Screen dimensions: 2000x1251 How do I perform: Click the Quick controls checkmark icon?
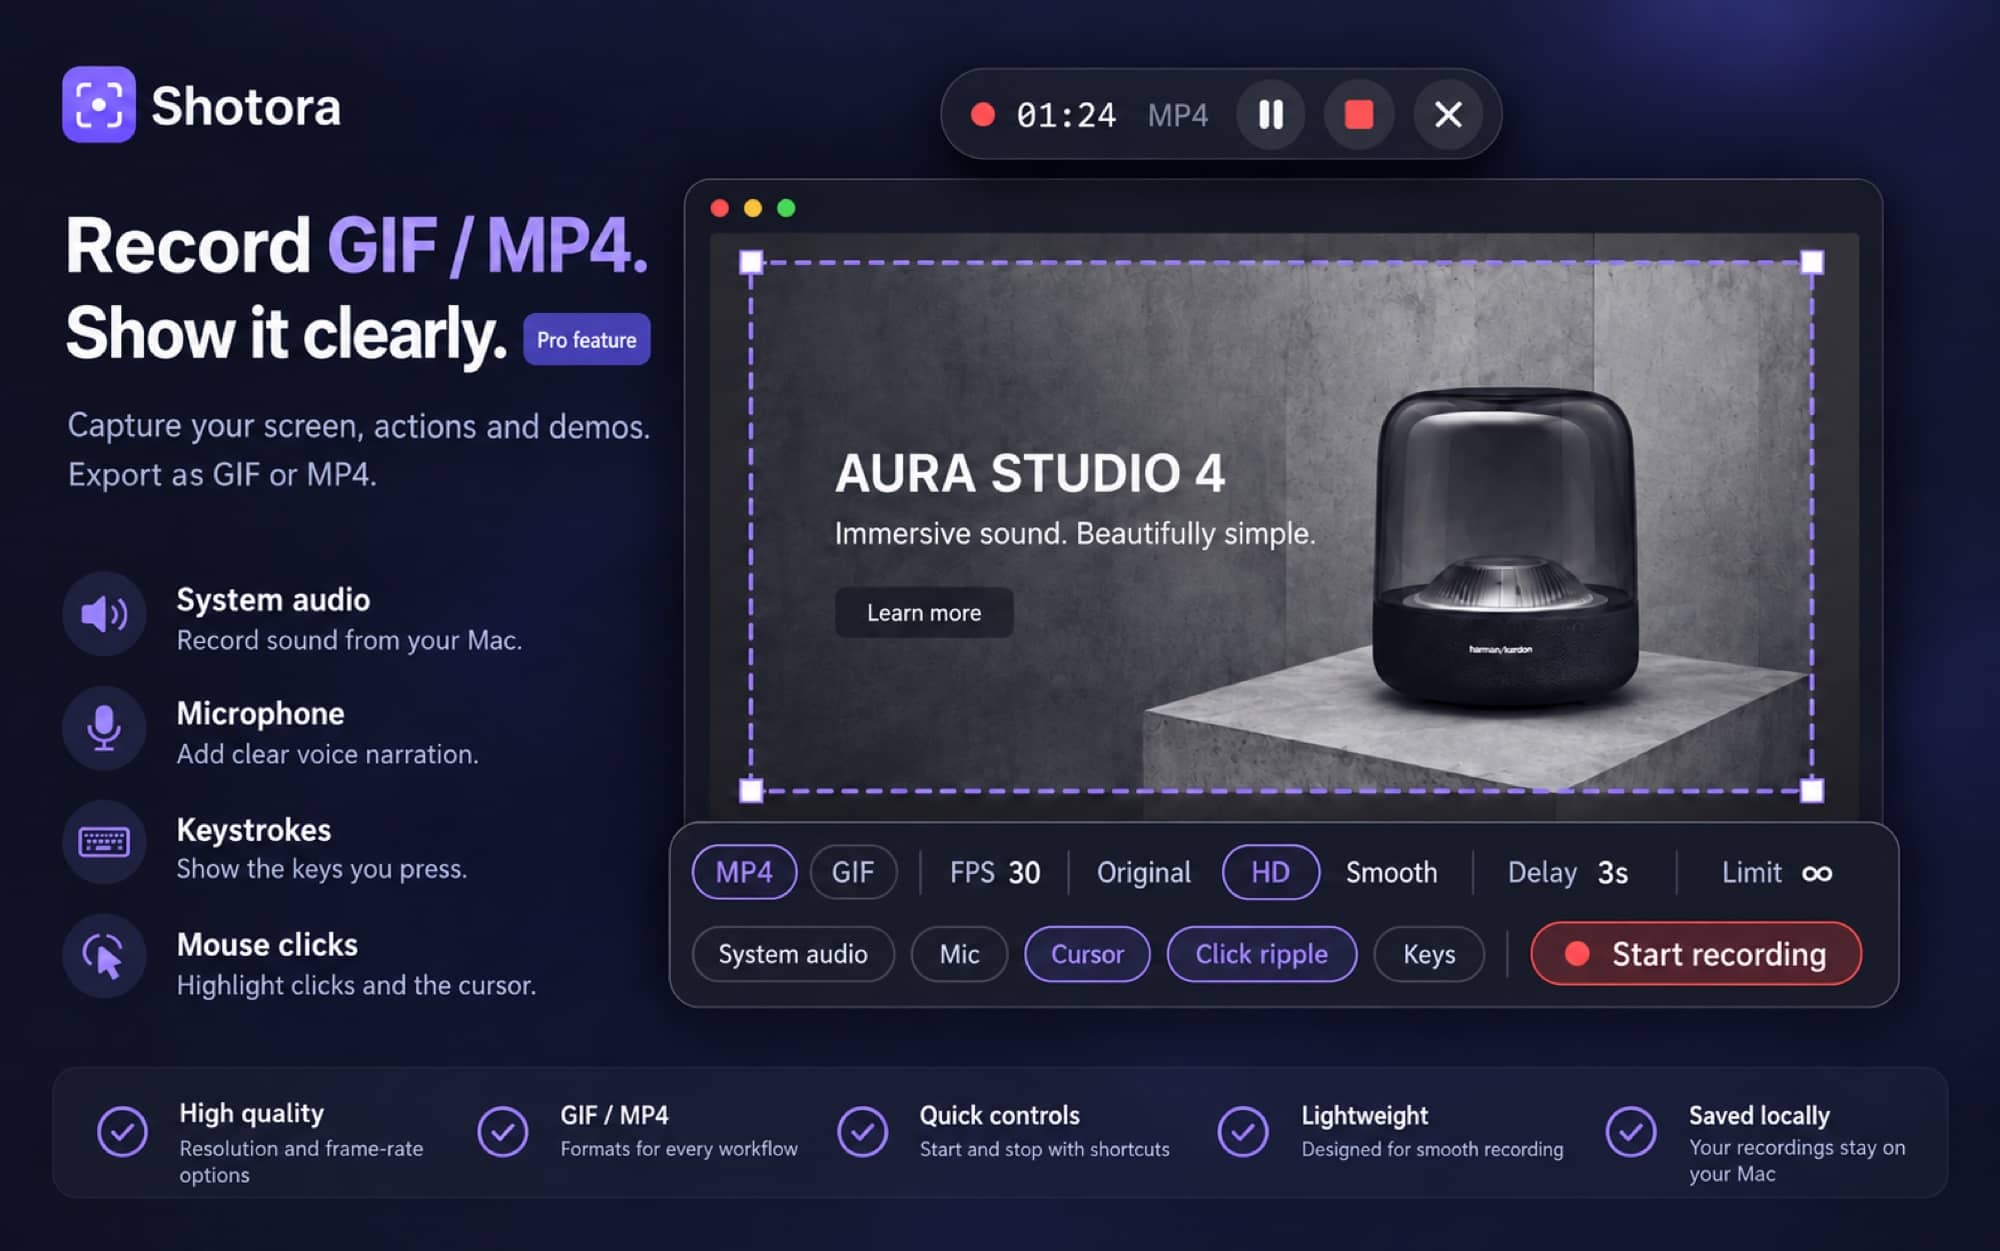pos(862,1131)
